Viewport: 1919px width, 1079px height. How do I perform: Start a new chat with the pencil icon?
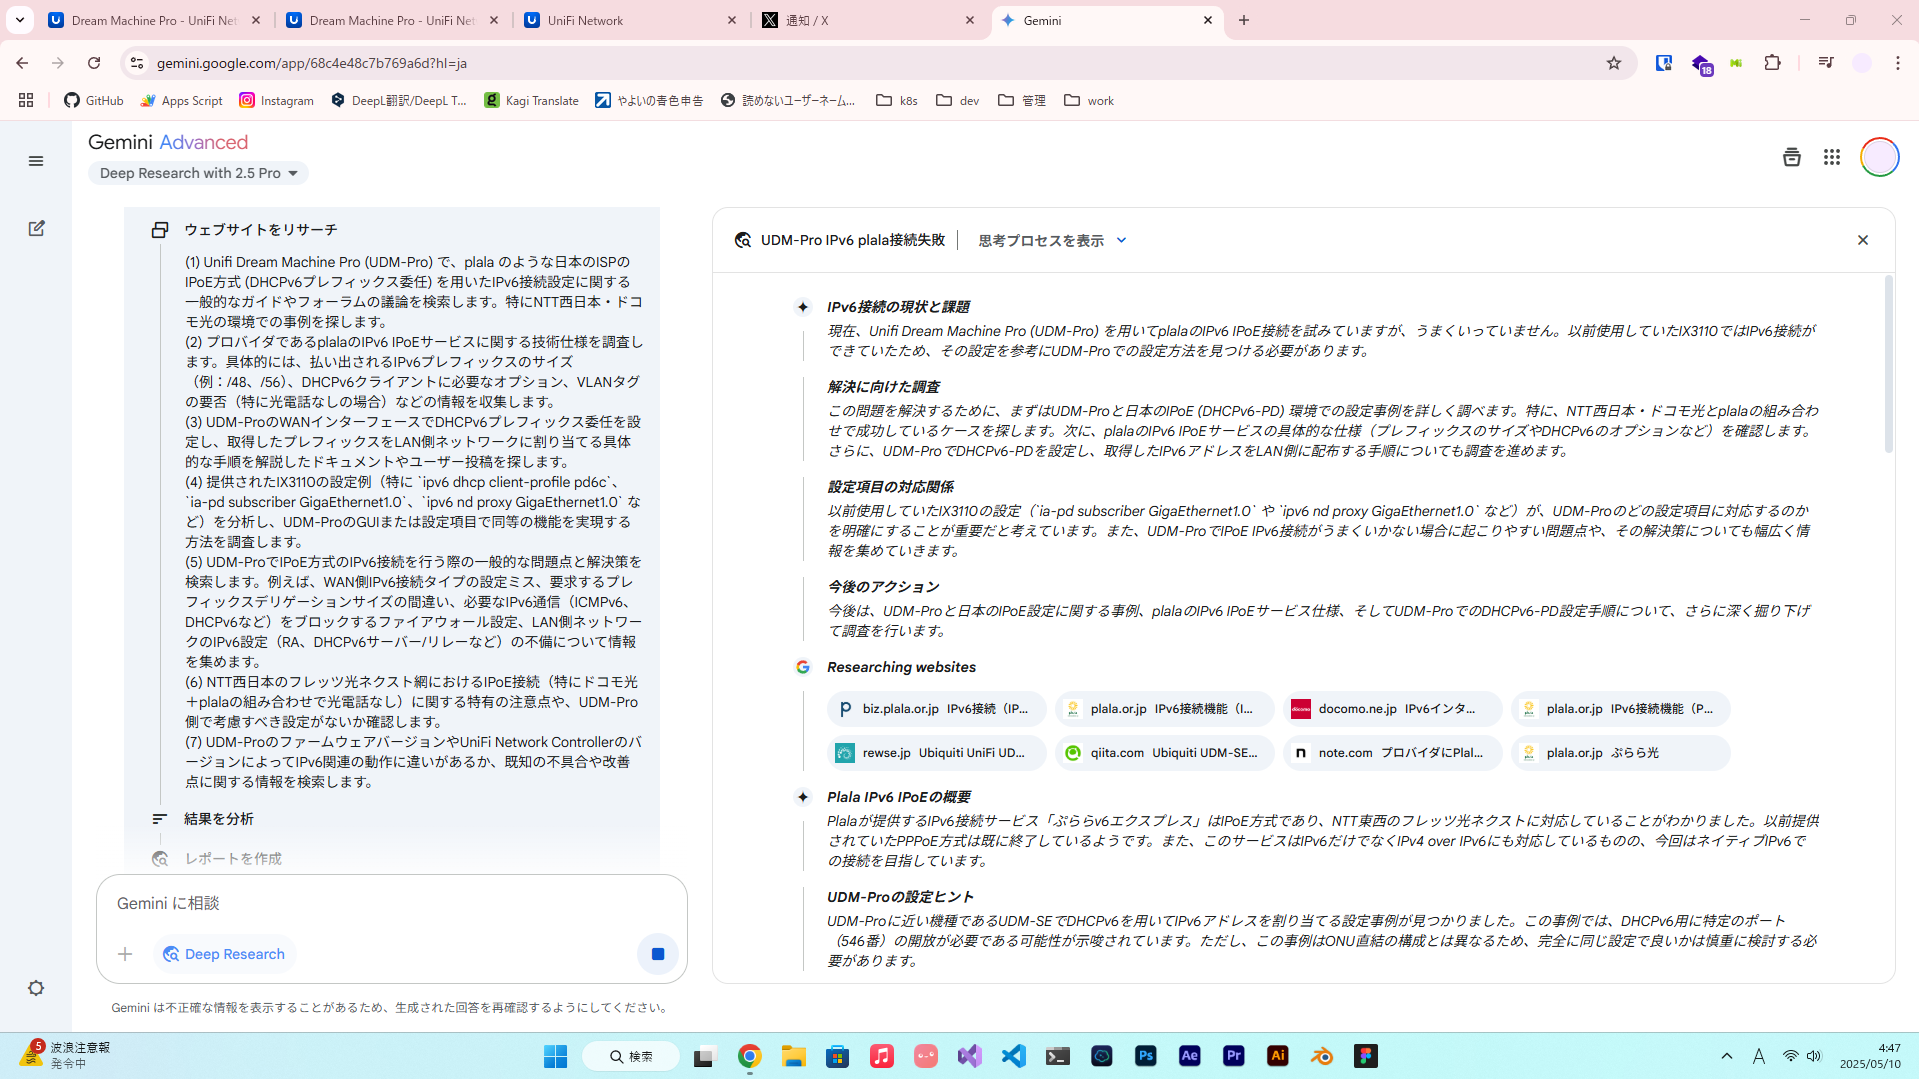[36, 228]
